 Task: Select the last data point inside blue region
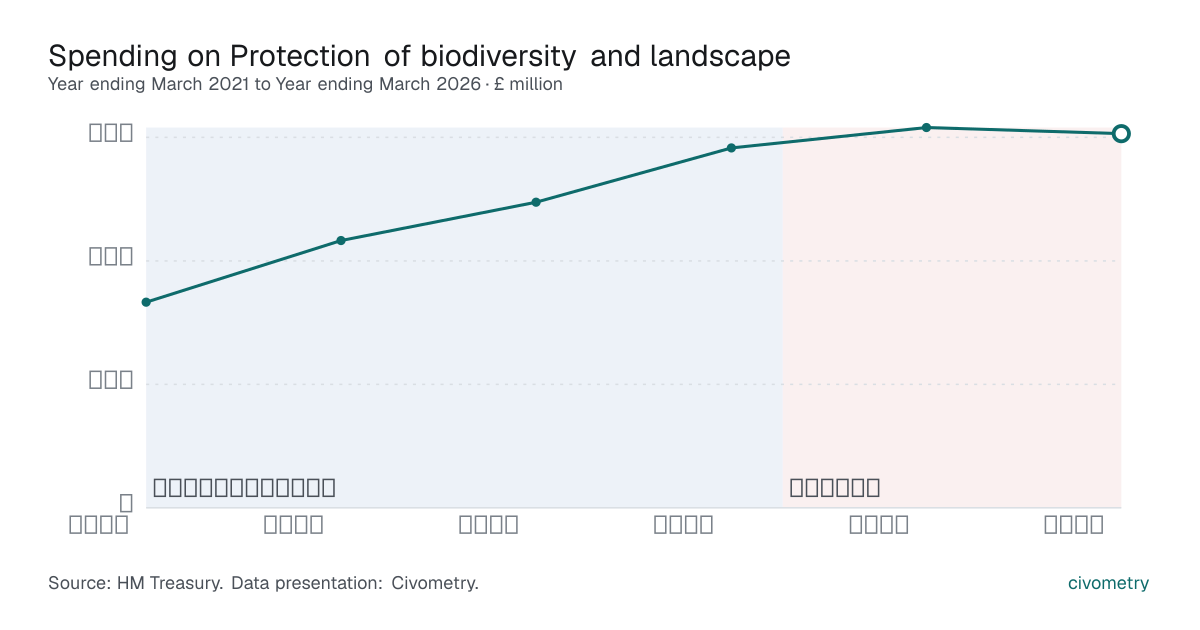pyautogui.click(x=731, y=148)
